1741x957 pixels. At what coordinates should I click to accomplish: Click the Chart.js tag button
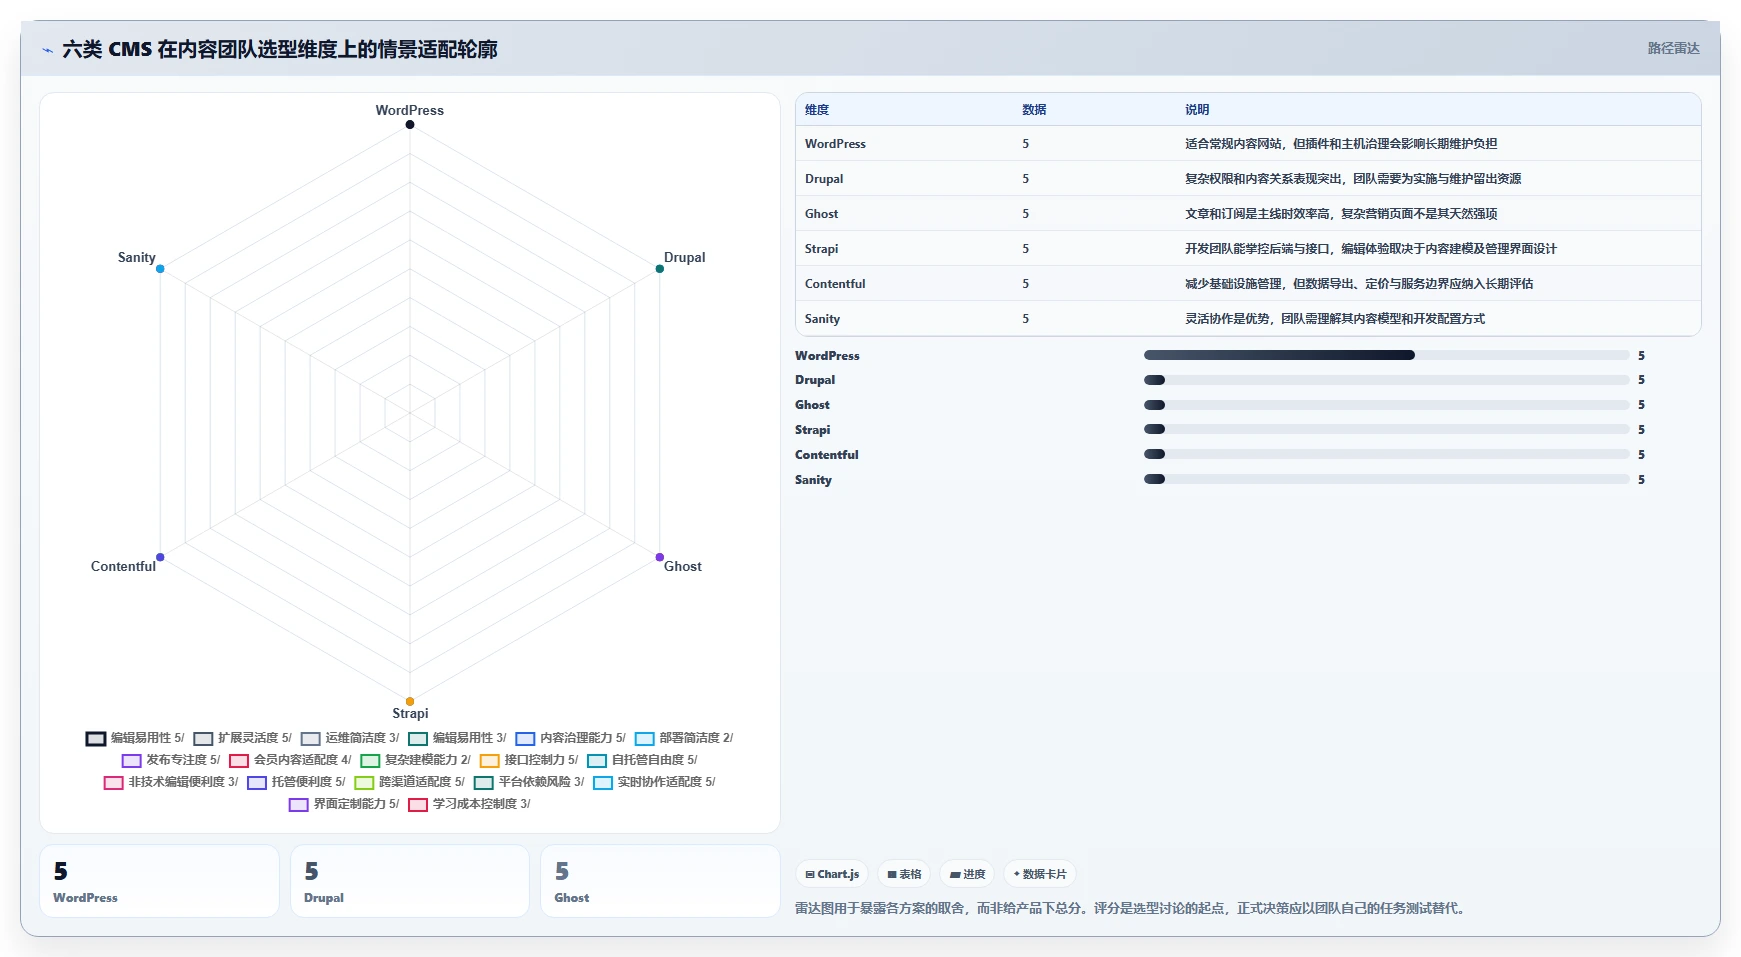[832, 874]
